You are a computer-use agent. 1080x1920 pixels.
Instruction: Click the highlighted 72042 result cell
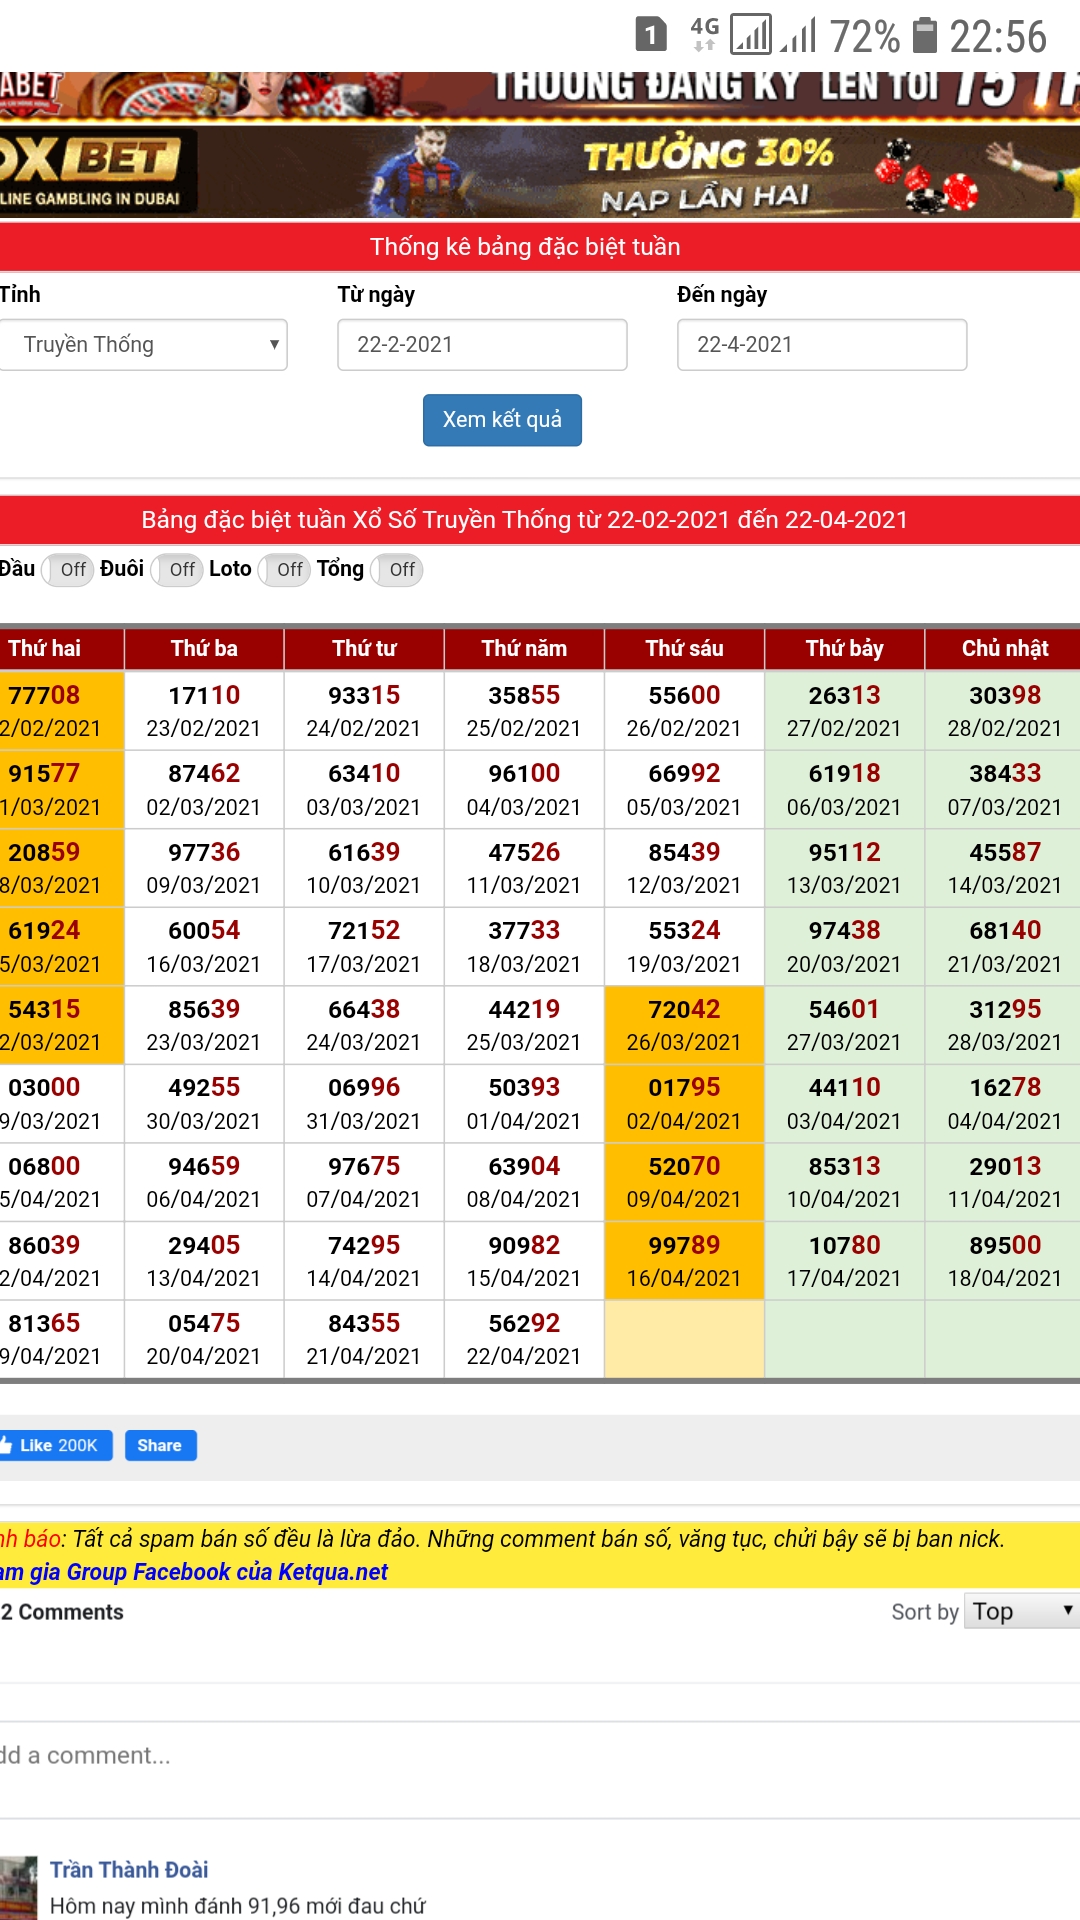coord(684,1024)
